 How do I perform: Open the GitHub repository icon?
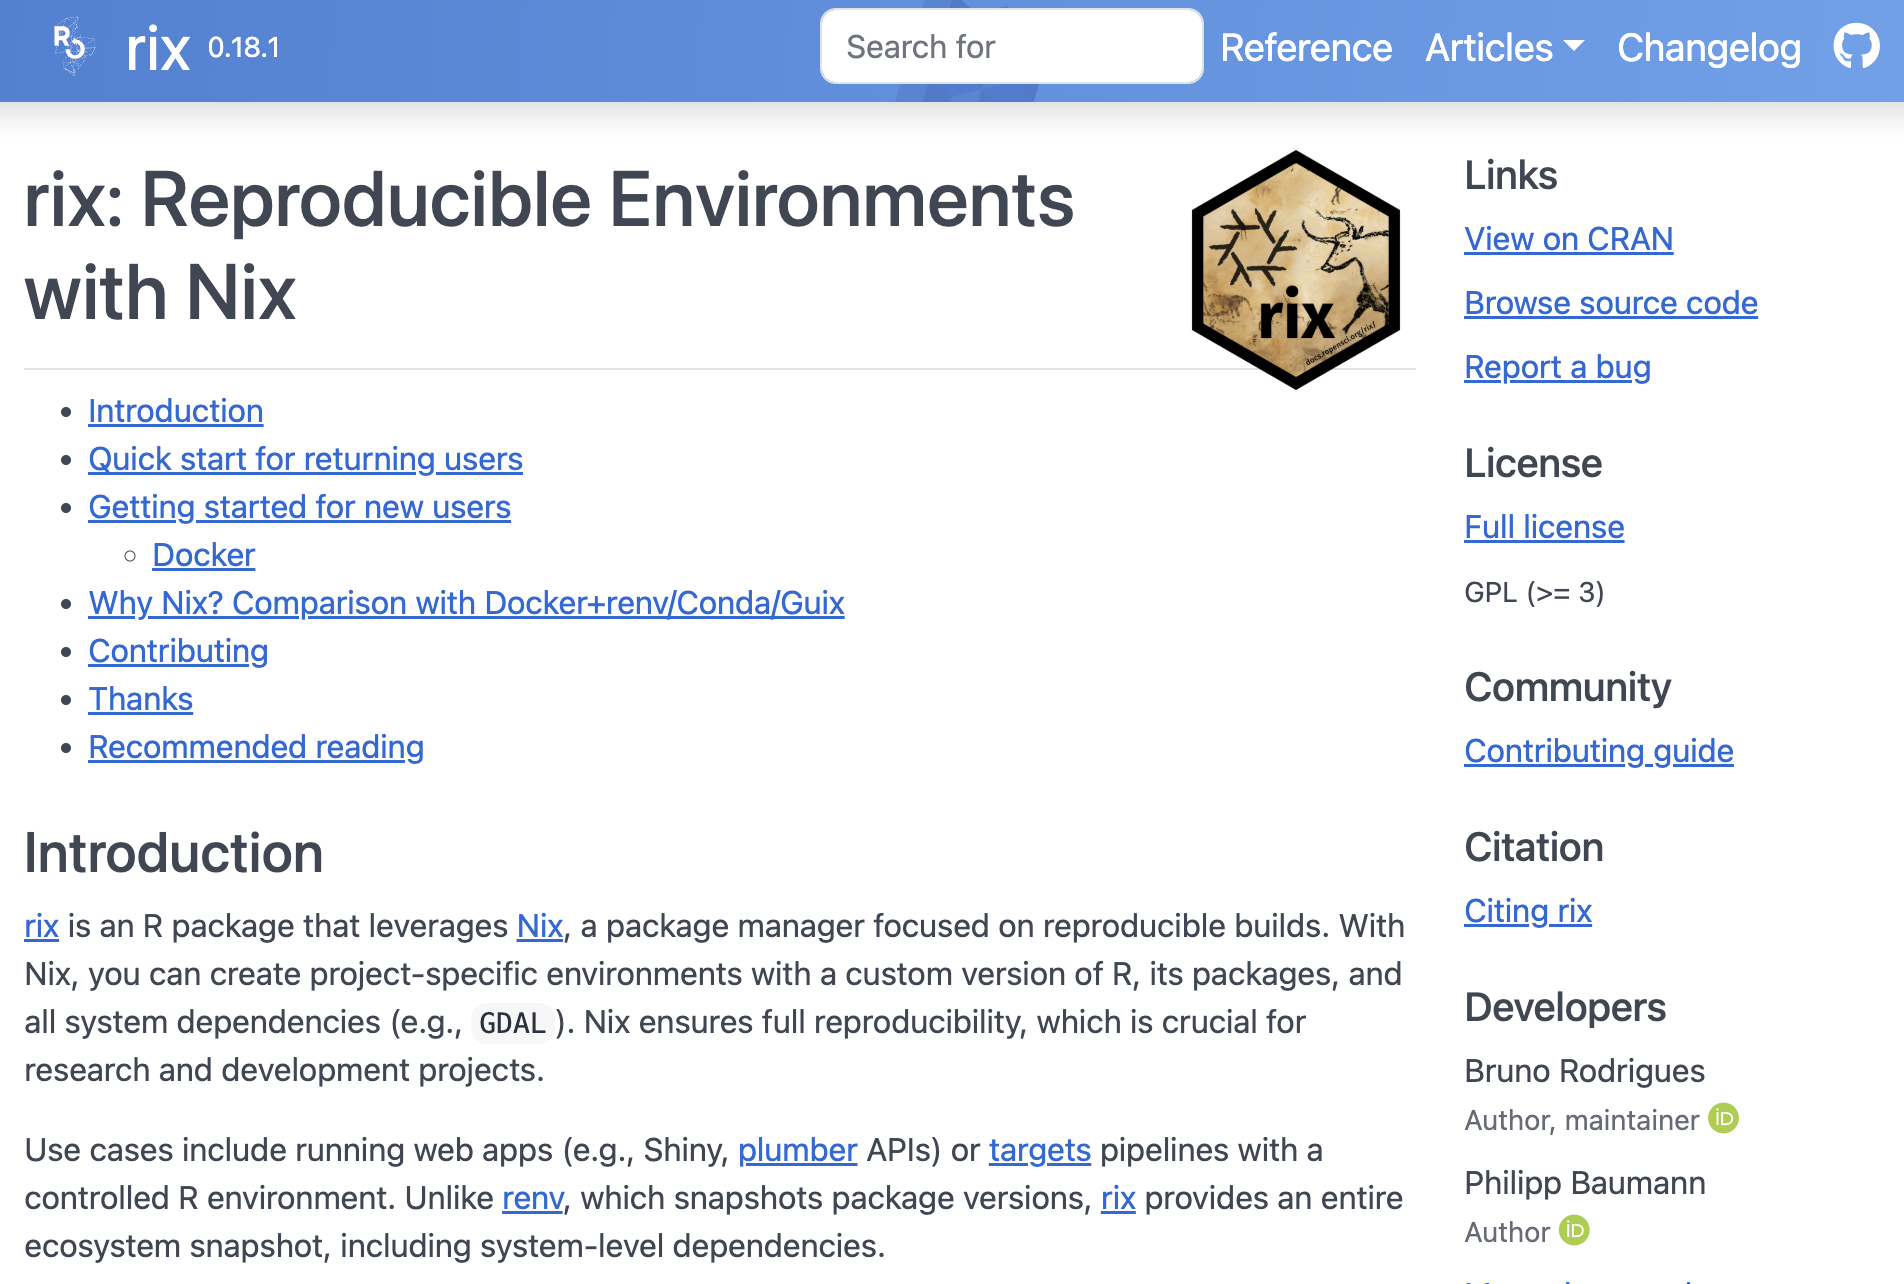tap(1856, 47)
